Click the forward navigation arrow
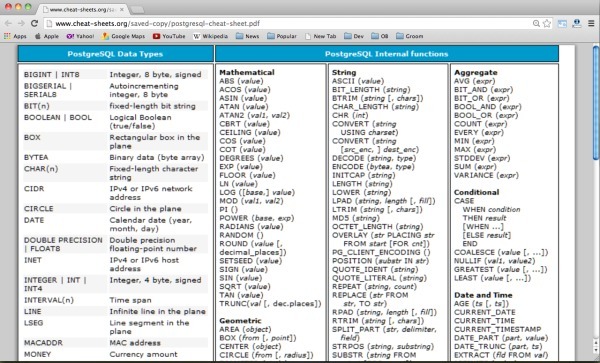600x363 pixels. coord(21,23)
